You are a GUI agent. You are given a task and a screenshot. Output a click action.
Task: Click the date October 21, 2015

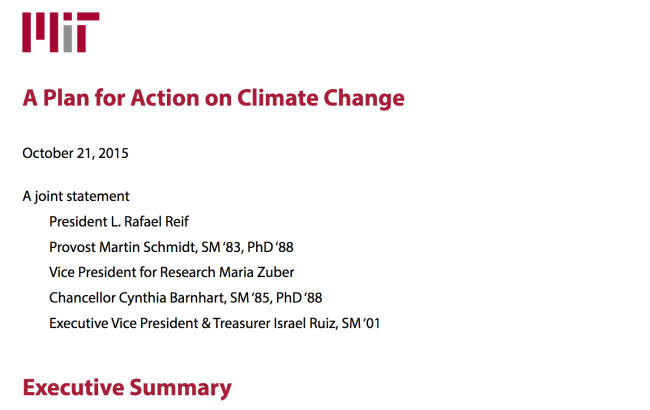(x=75, y=153)
